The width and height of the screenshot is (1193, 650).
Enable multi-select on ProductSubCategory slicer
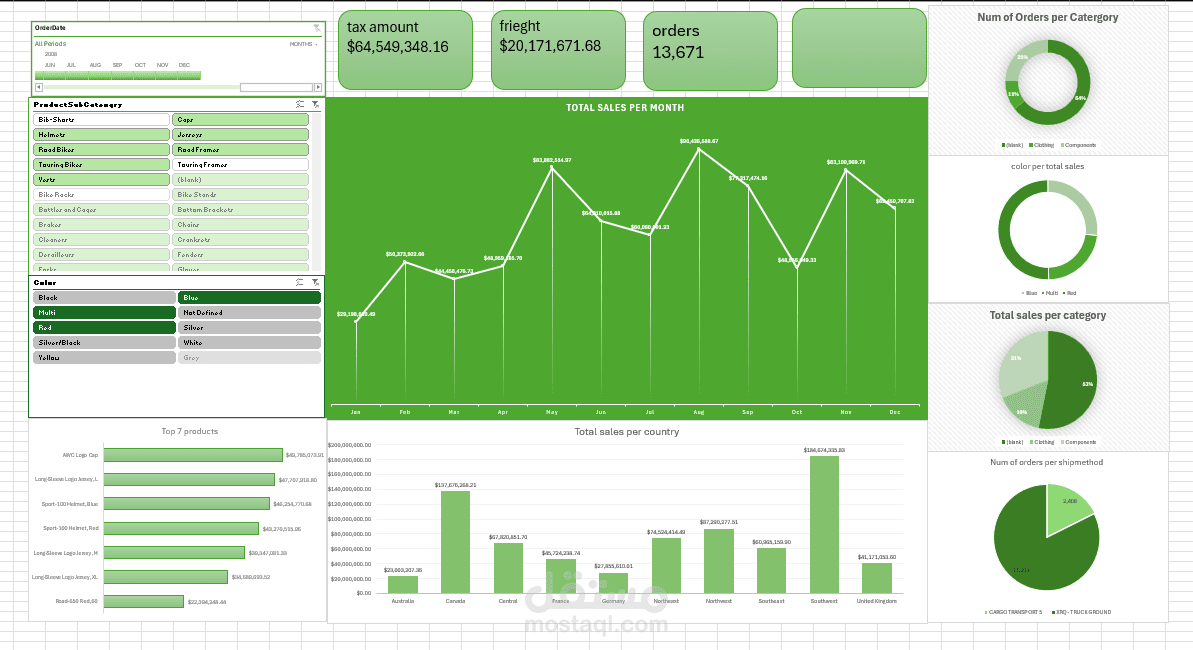click(300, 103)
